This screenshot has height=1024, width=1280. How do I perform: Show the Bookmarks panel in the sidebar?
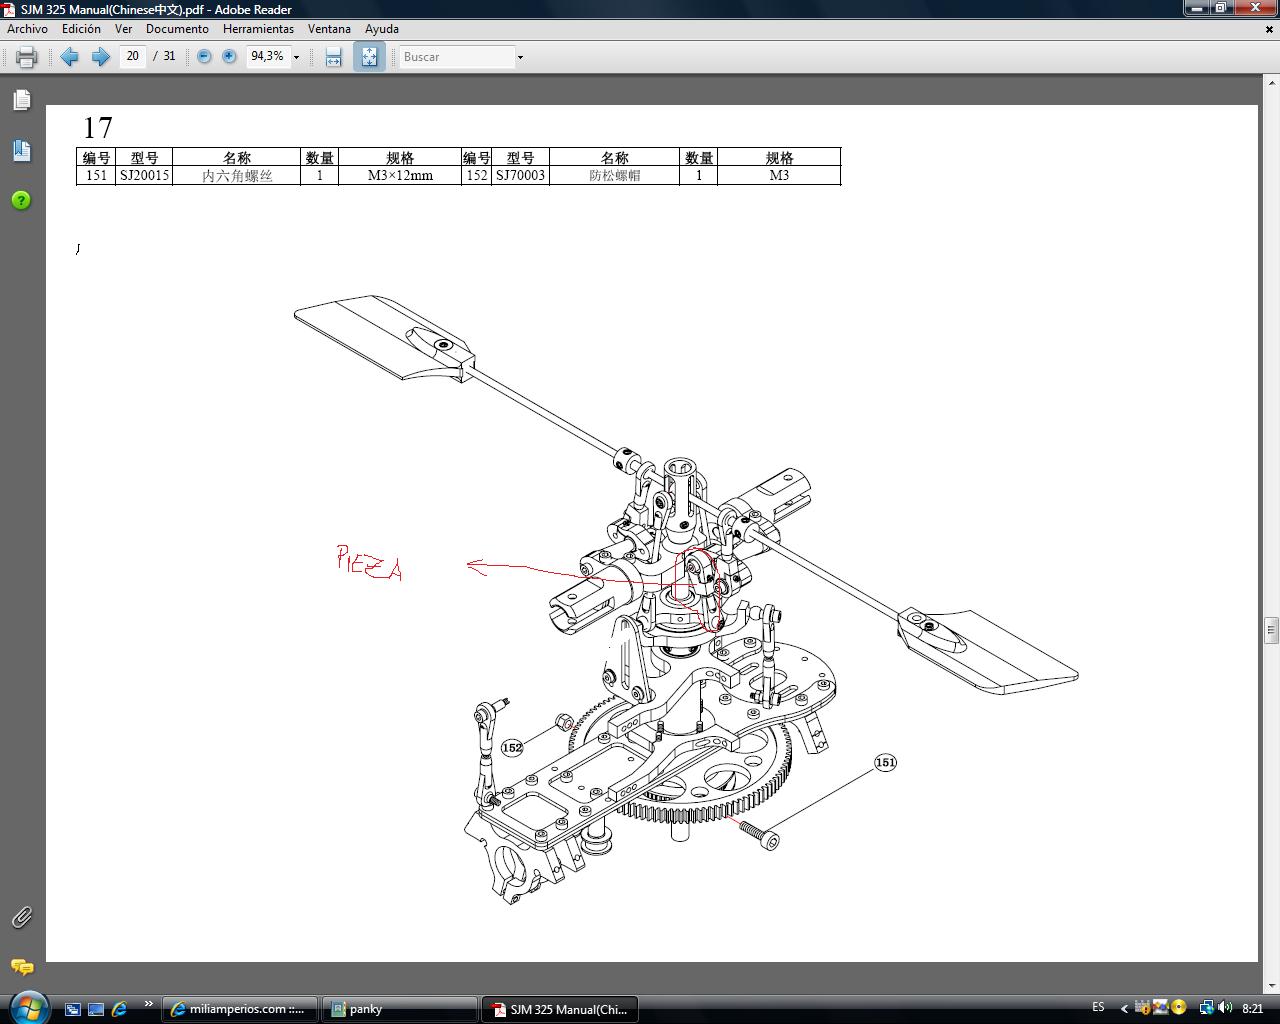click(21, 151)
